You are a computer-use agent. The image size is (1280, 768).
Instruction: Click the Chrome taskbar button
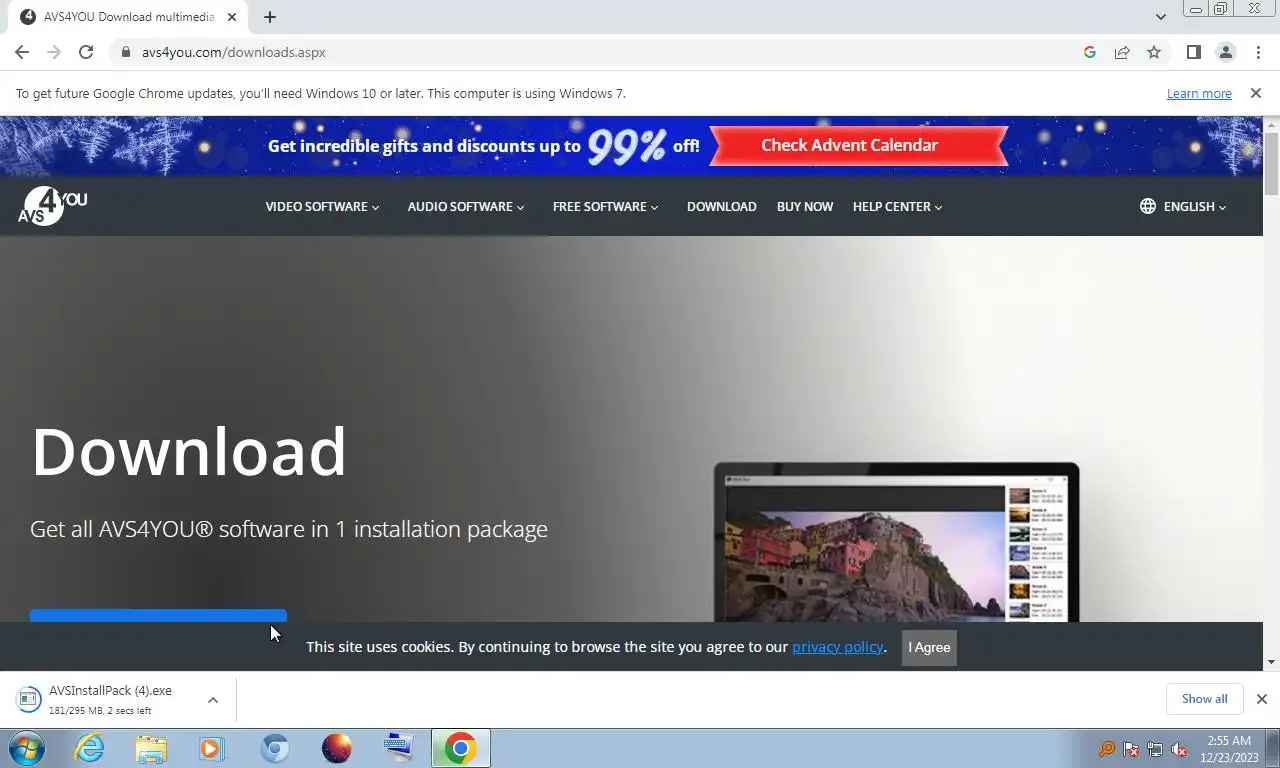(x=460, y=748)
